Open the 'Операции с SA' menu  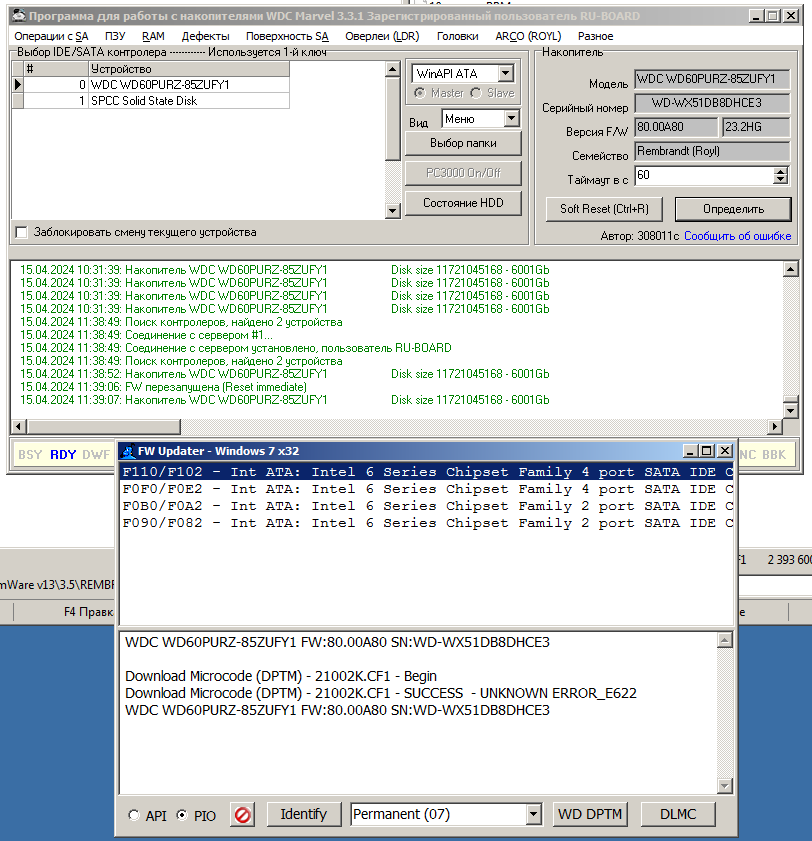click(x=51, y=36)
